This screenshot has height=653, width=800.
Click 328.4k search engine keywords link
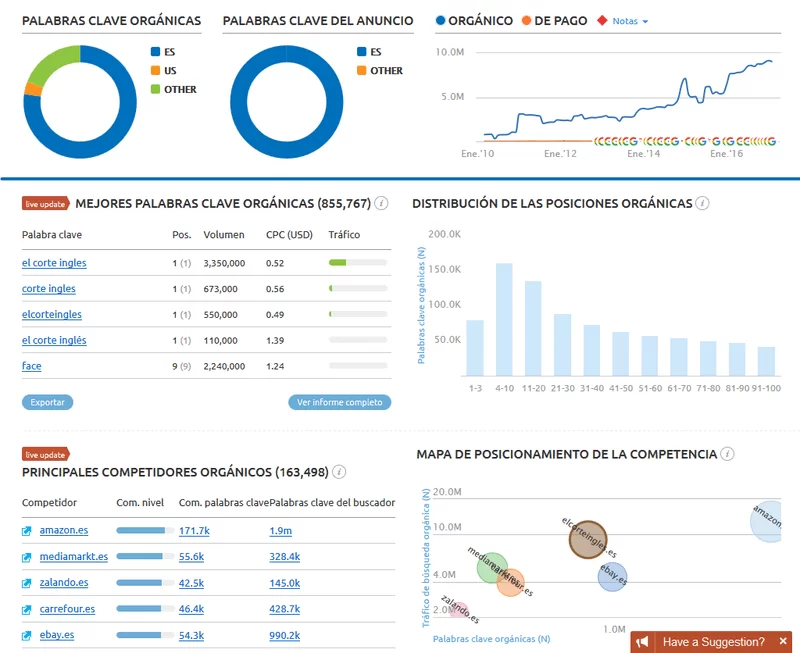point(285,557)
